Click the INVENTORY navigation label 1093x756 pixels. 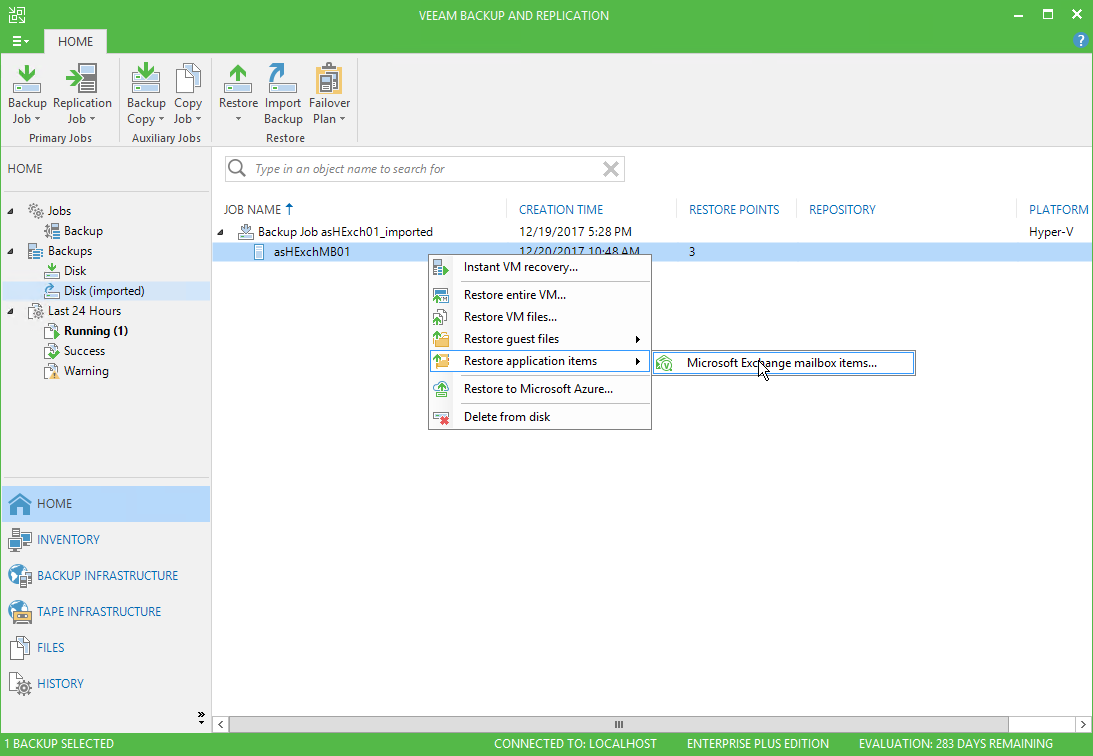coord(68,539)
